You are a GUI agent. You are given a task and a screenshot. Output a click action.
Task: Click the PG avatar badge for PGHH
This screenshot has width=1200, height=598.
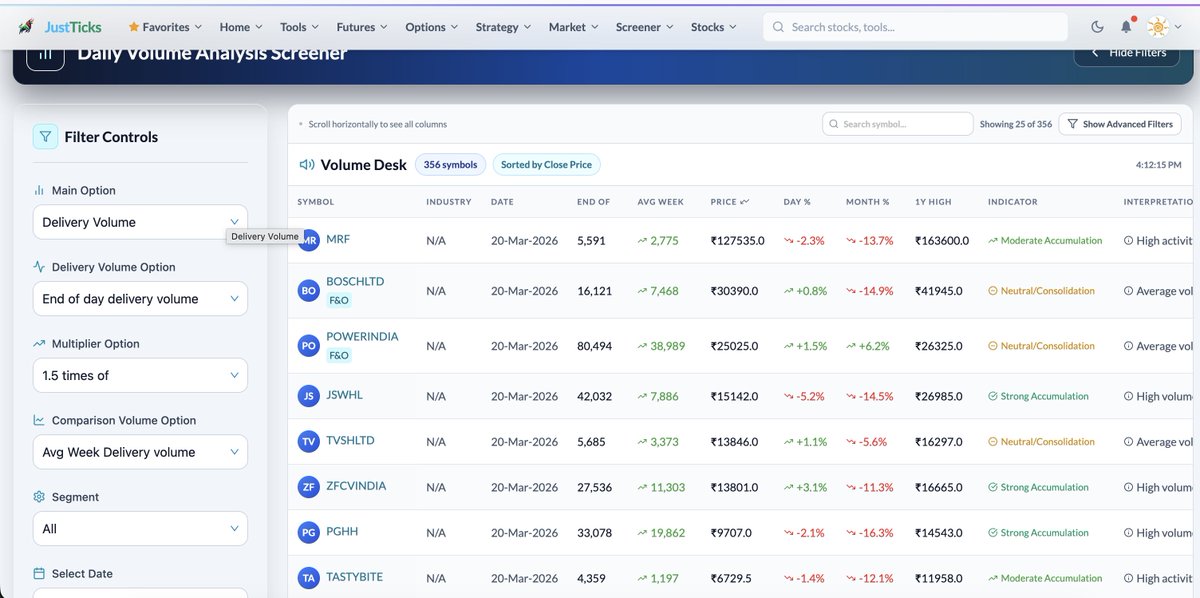[x=310, y=533]
